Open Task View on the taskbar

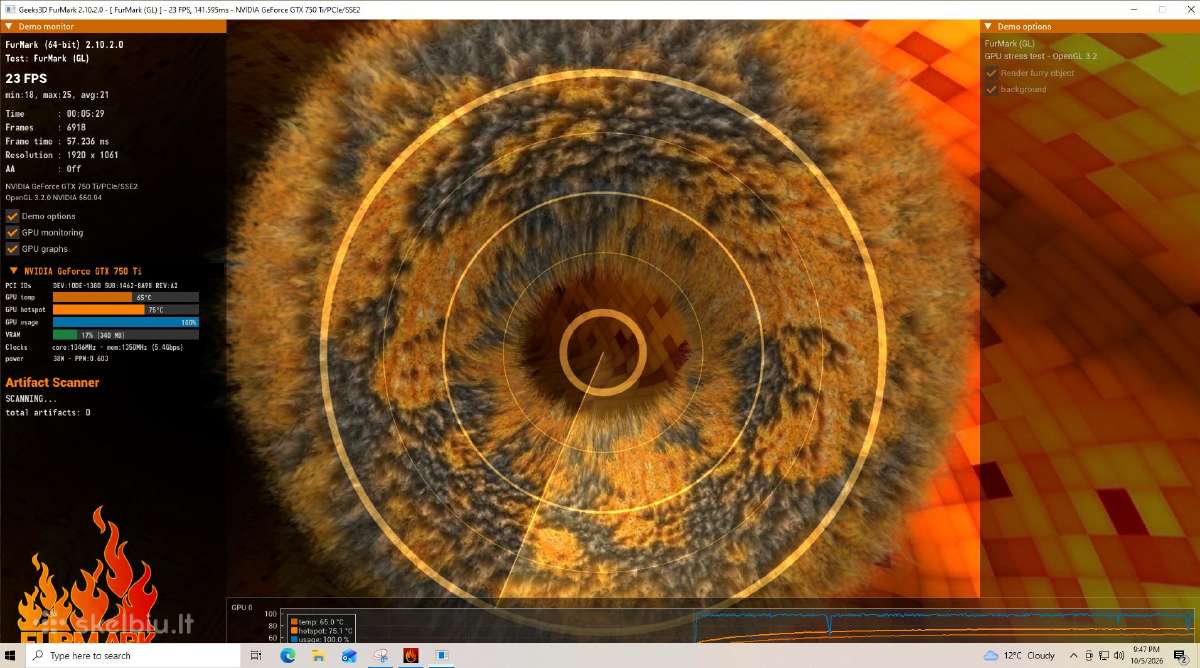click(256, 655)
